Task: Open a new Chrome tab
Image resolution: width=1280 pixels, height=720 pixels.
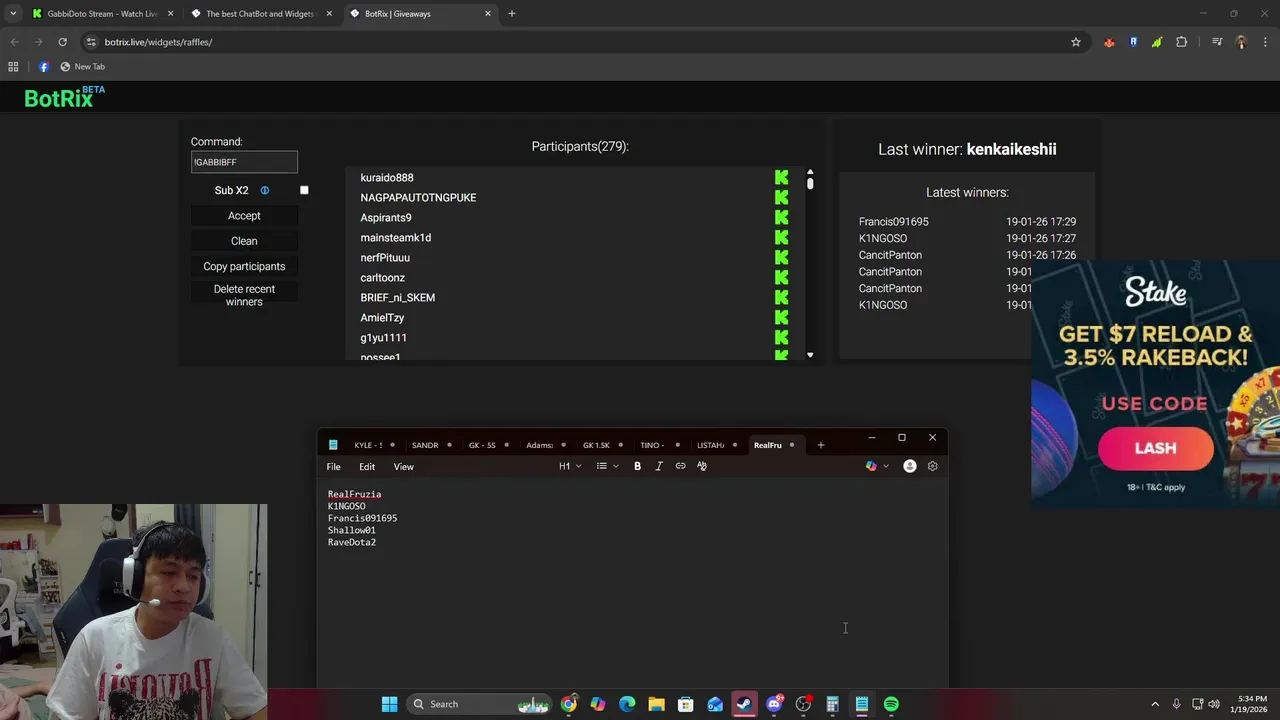Action: [x=512, y=14]
